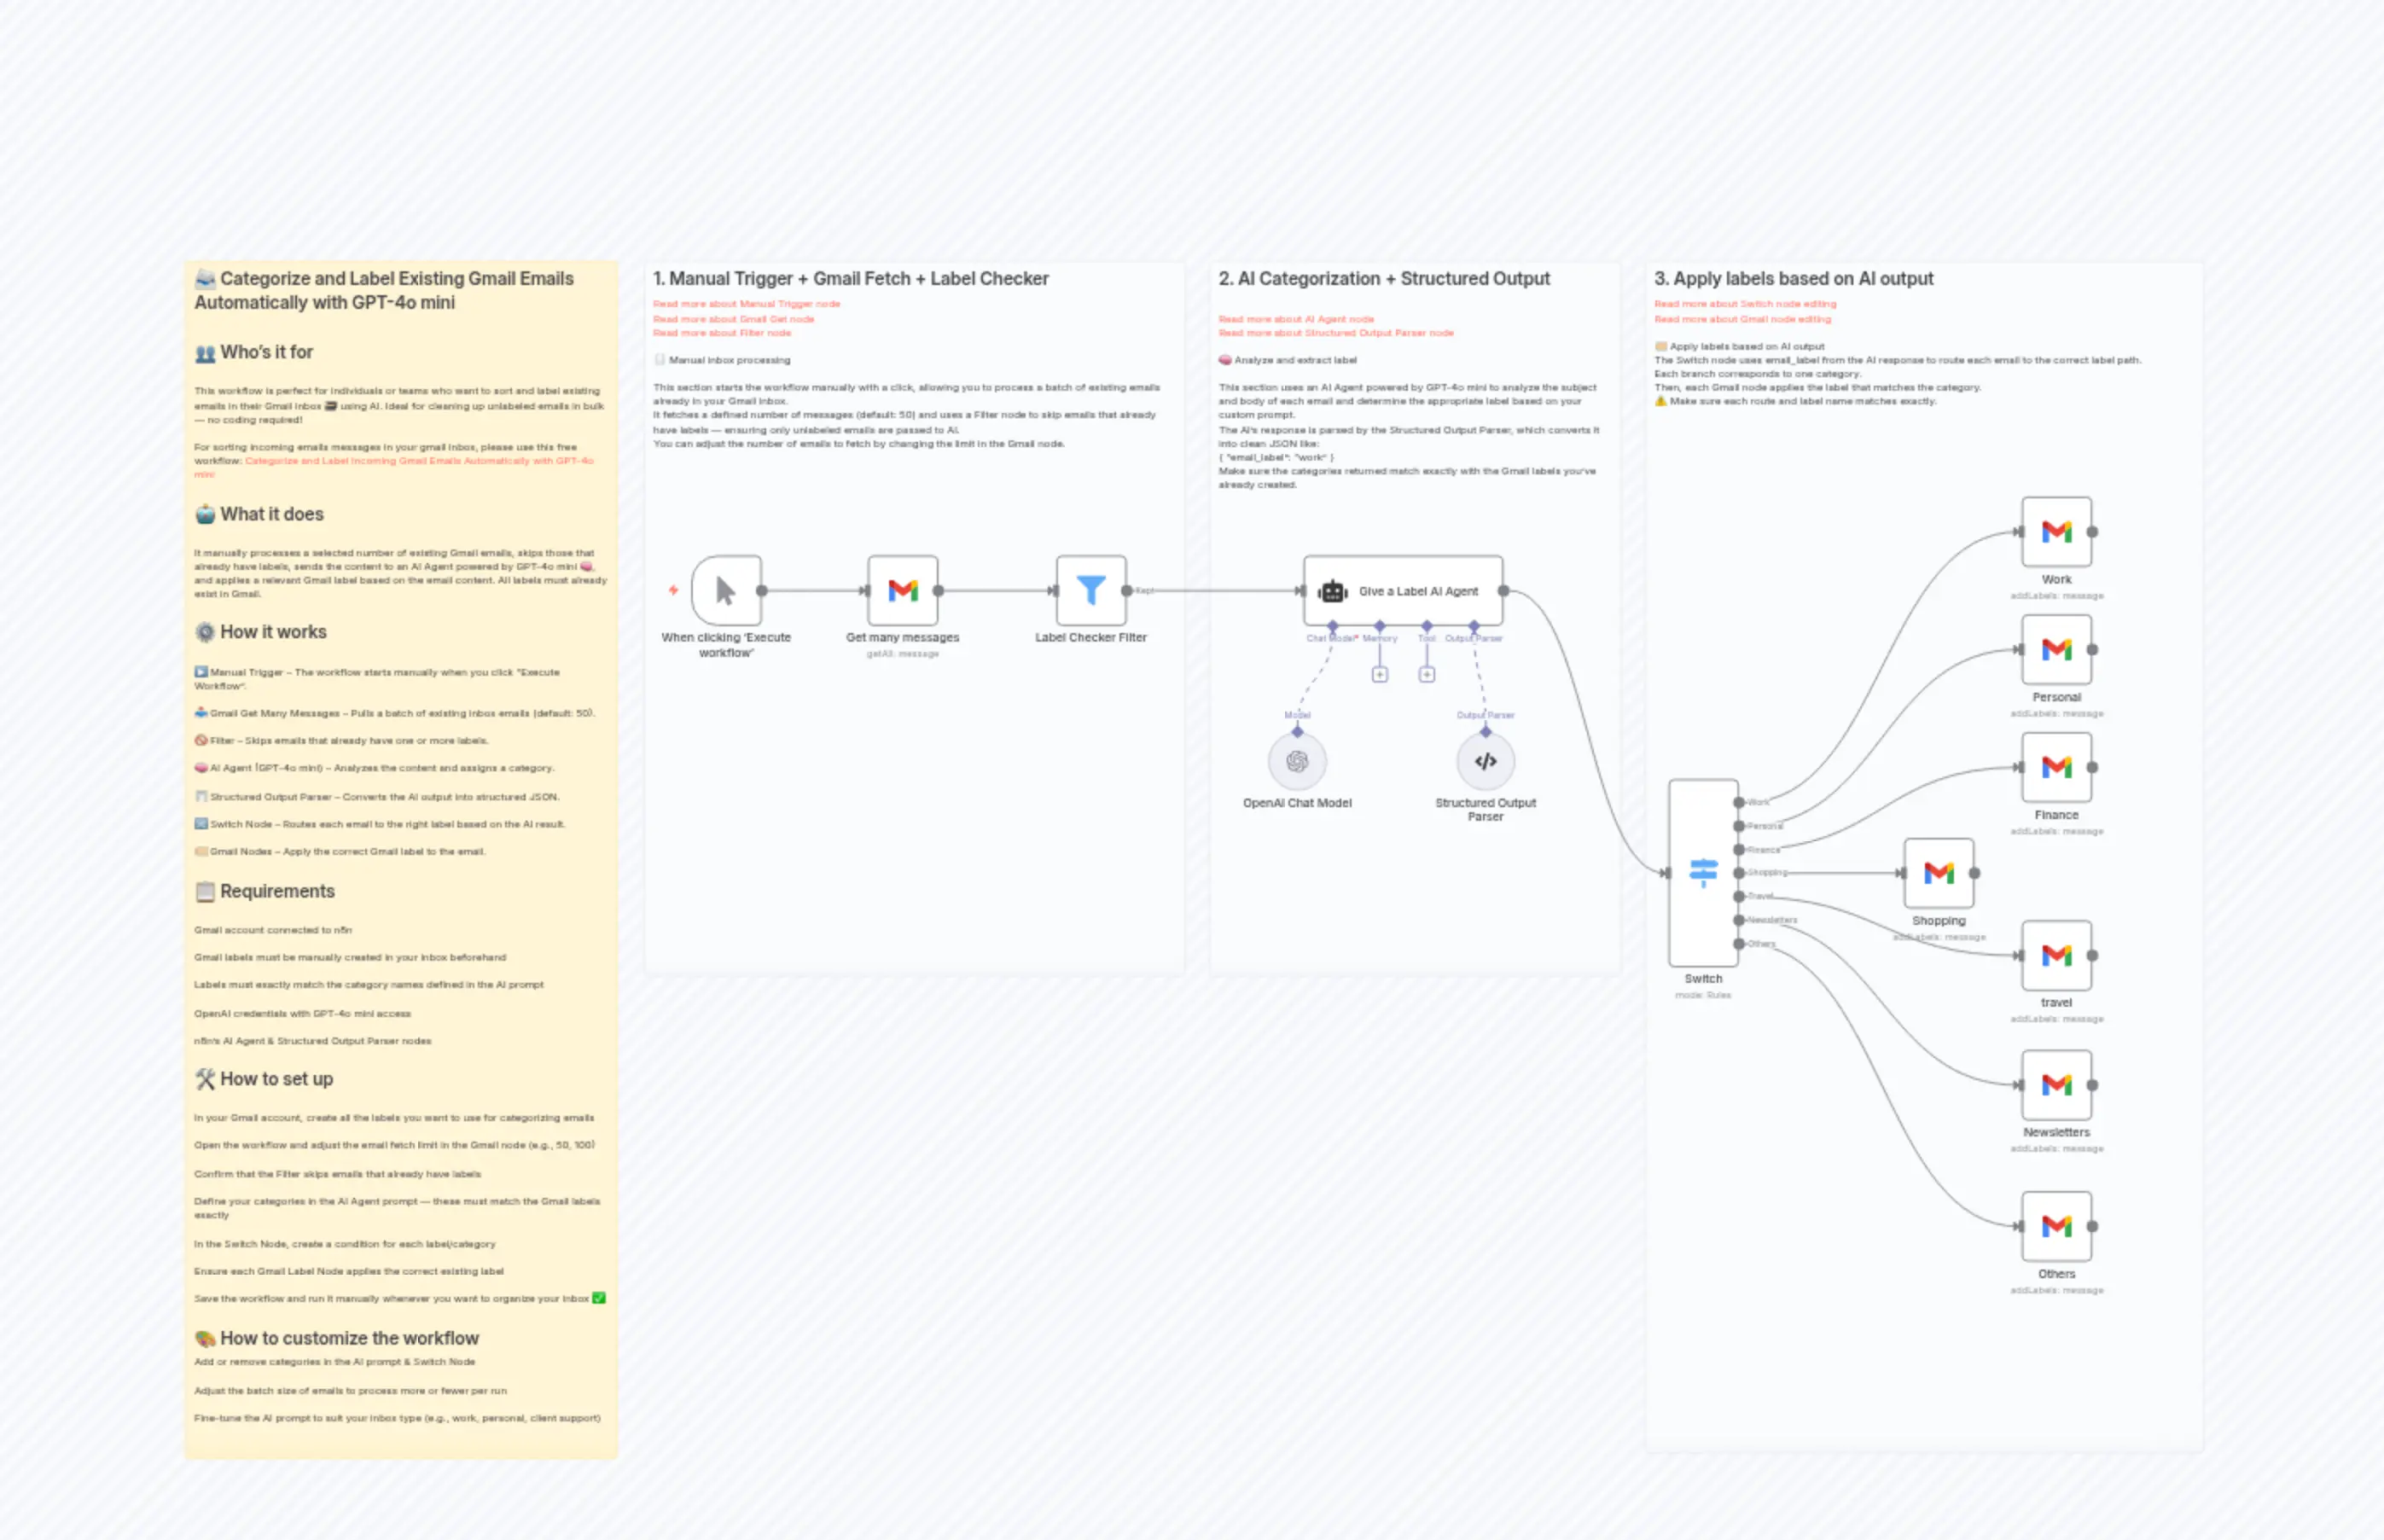Select the OpenAI Chat Model node icon

1298,762
